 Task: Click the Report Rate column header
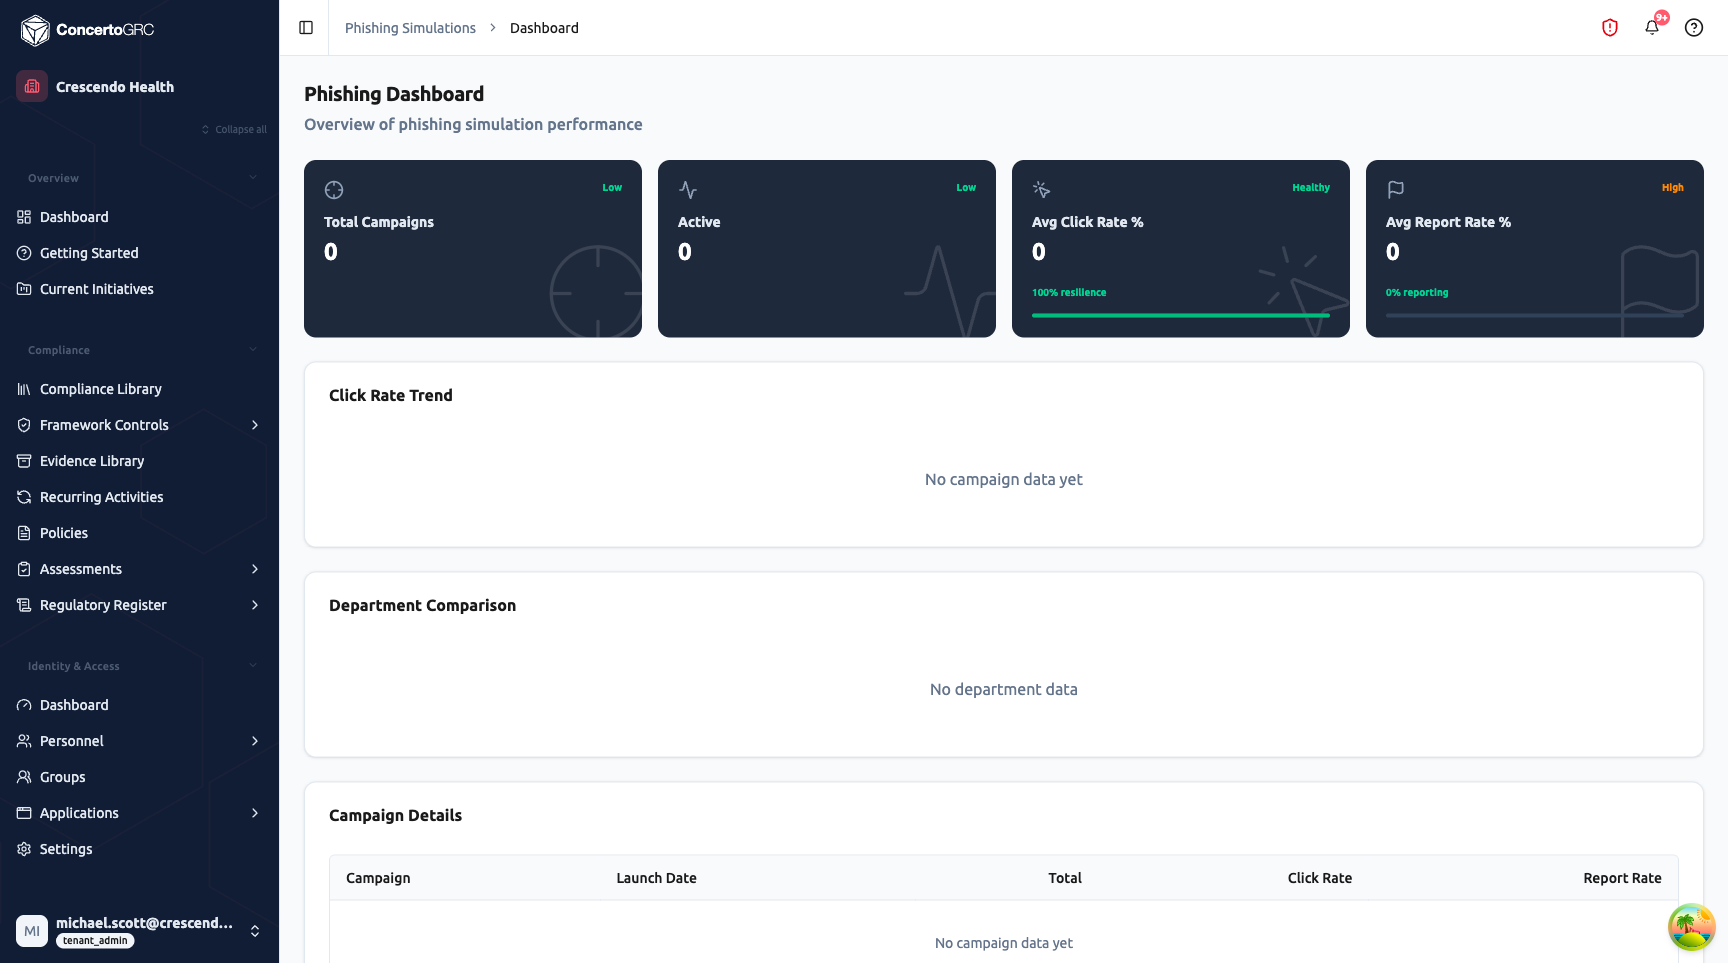(1622, 878)
